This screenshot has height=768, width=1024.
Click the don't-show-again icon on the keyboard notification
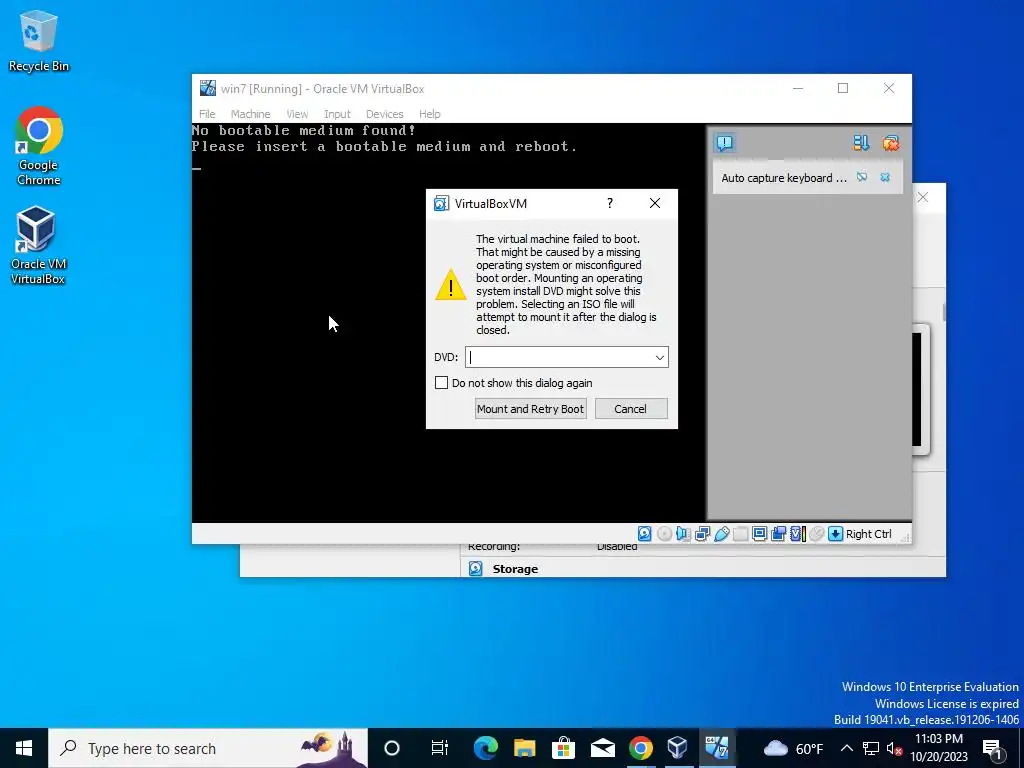click(862, 177)
